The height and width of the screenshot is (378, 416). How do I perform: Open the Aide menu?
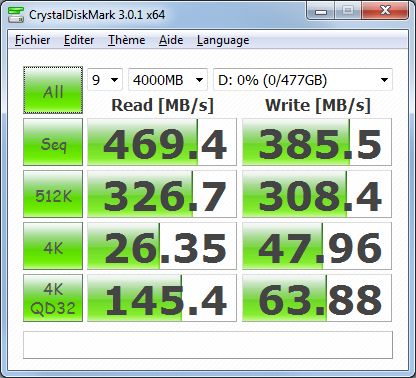point(171,40)
